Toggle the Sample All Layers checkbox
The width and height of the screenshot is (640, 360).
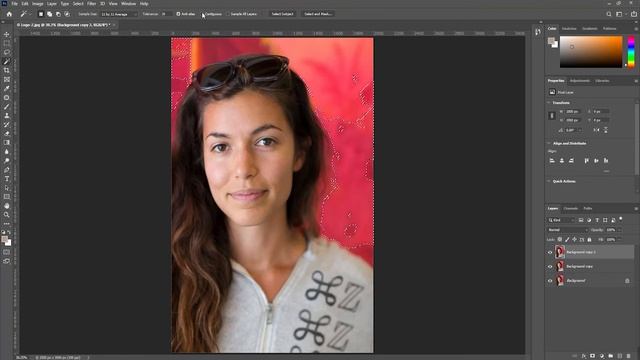pyautogui.click(x=228, y=14)
